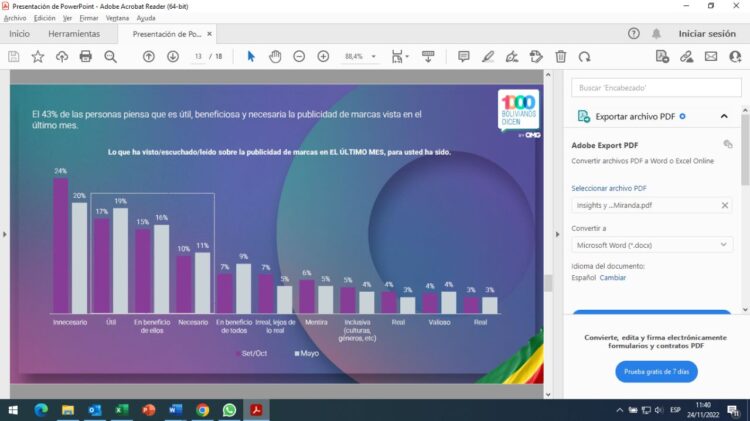Select the highlighter pen tool

pyautogui.click(x=487, y=56)
